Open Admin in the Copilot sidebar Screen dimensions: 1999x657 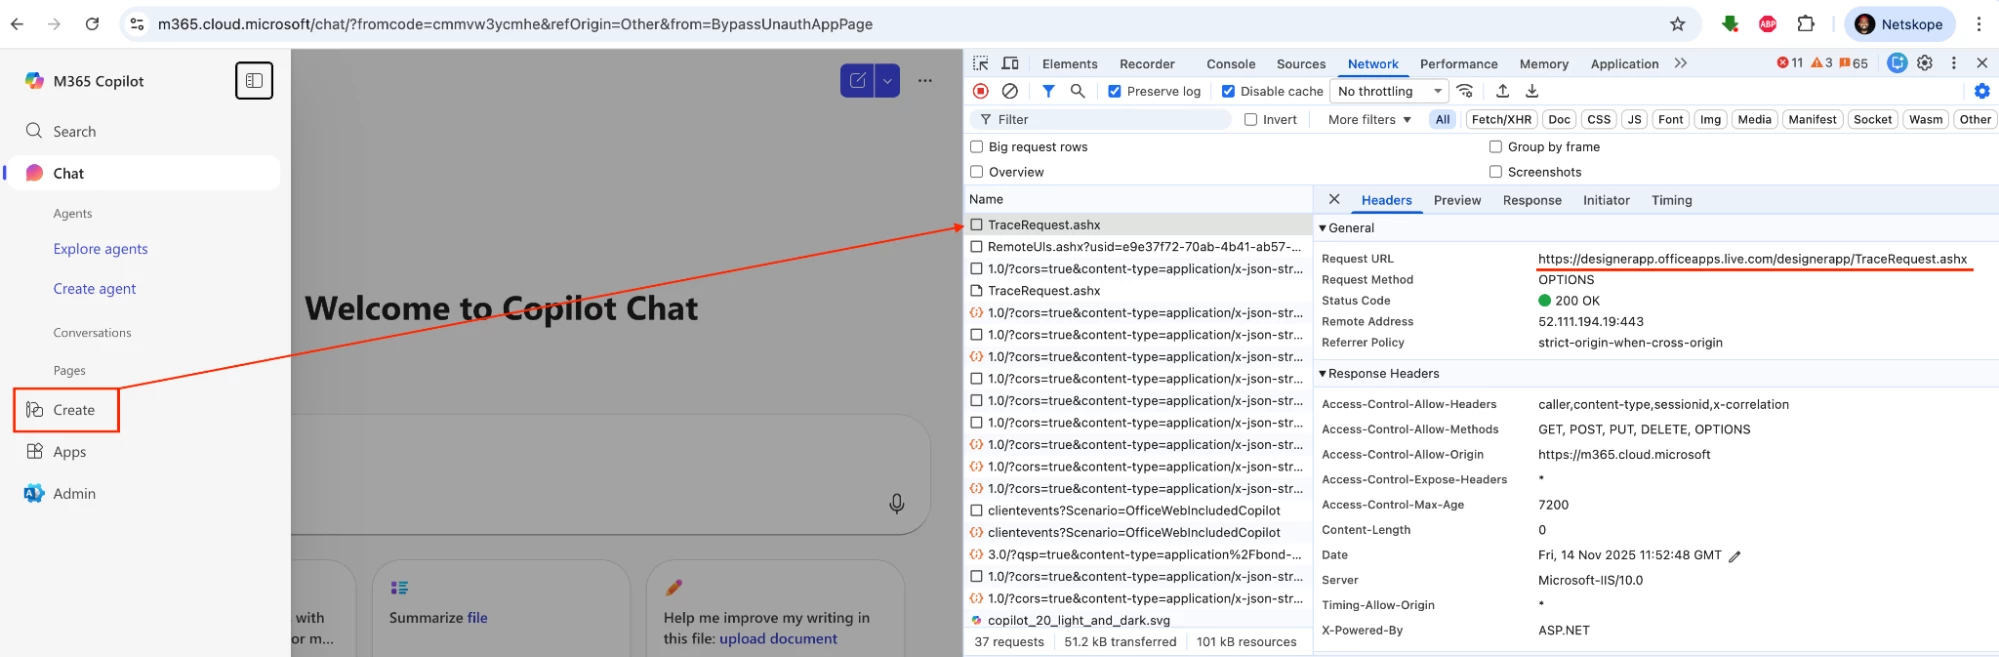60,494
